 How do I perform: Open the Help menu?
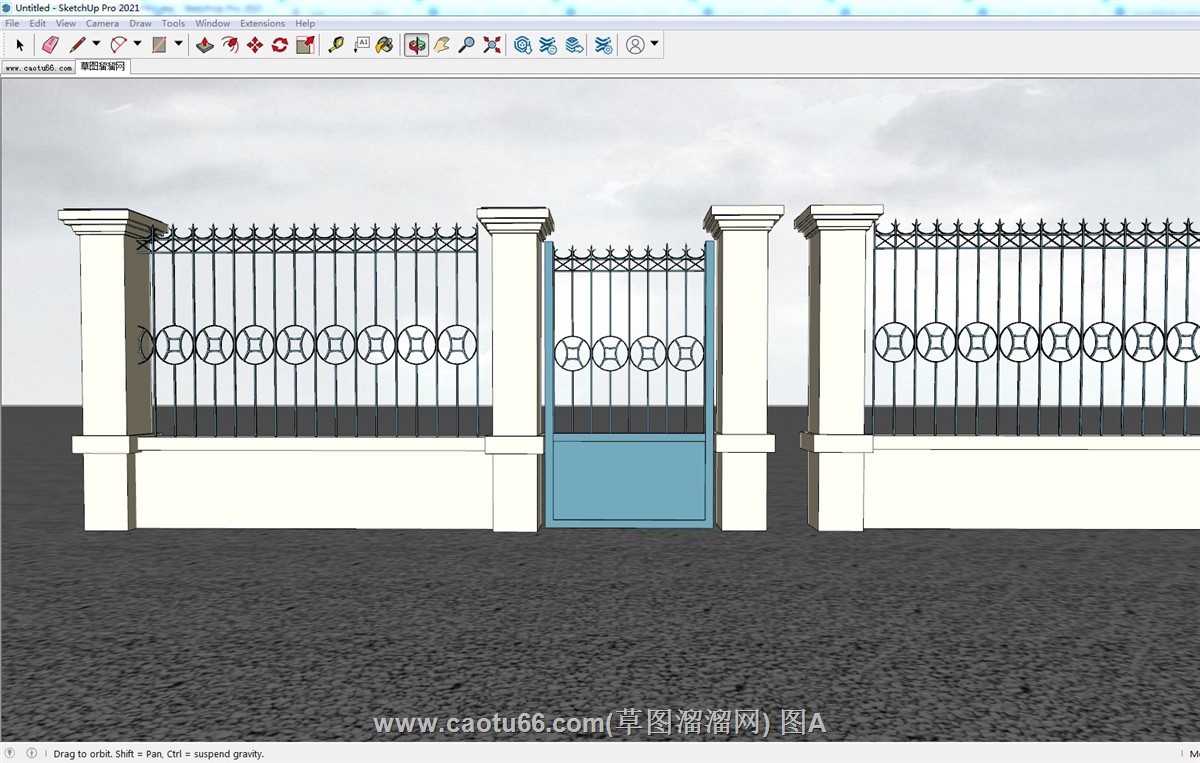[305, 23]
